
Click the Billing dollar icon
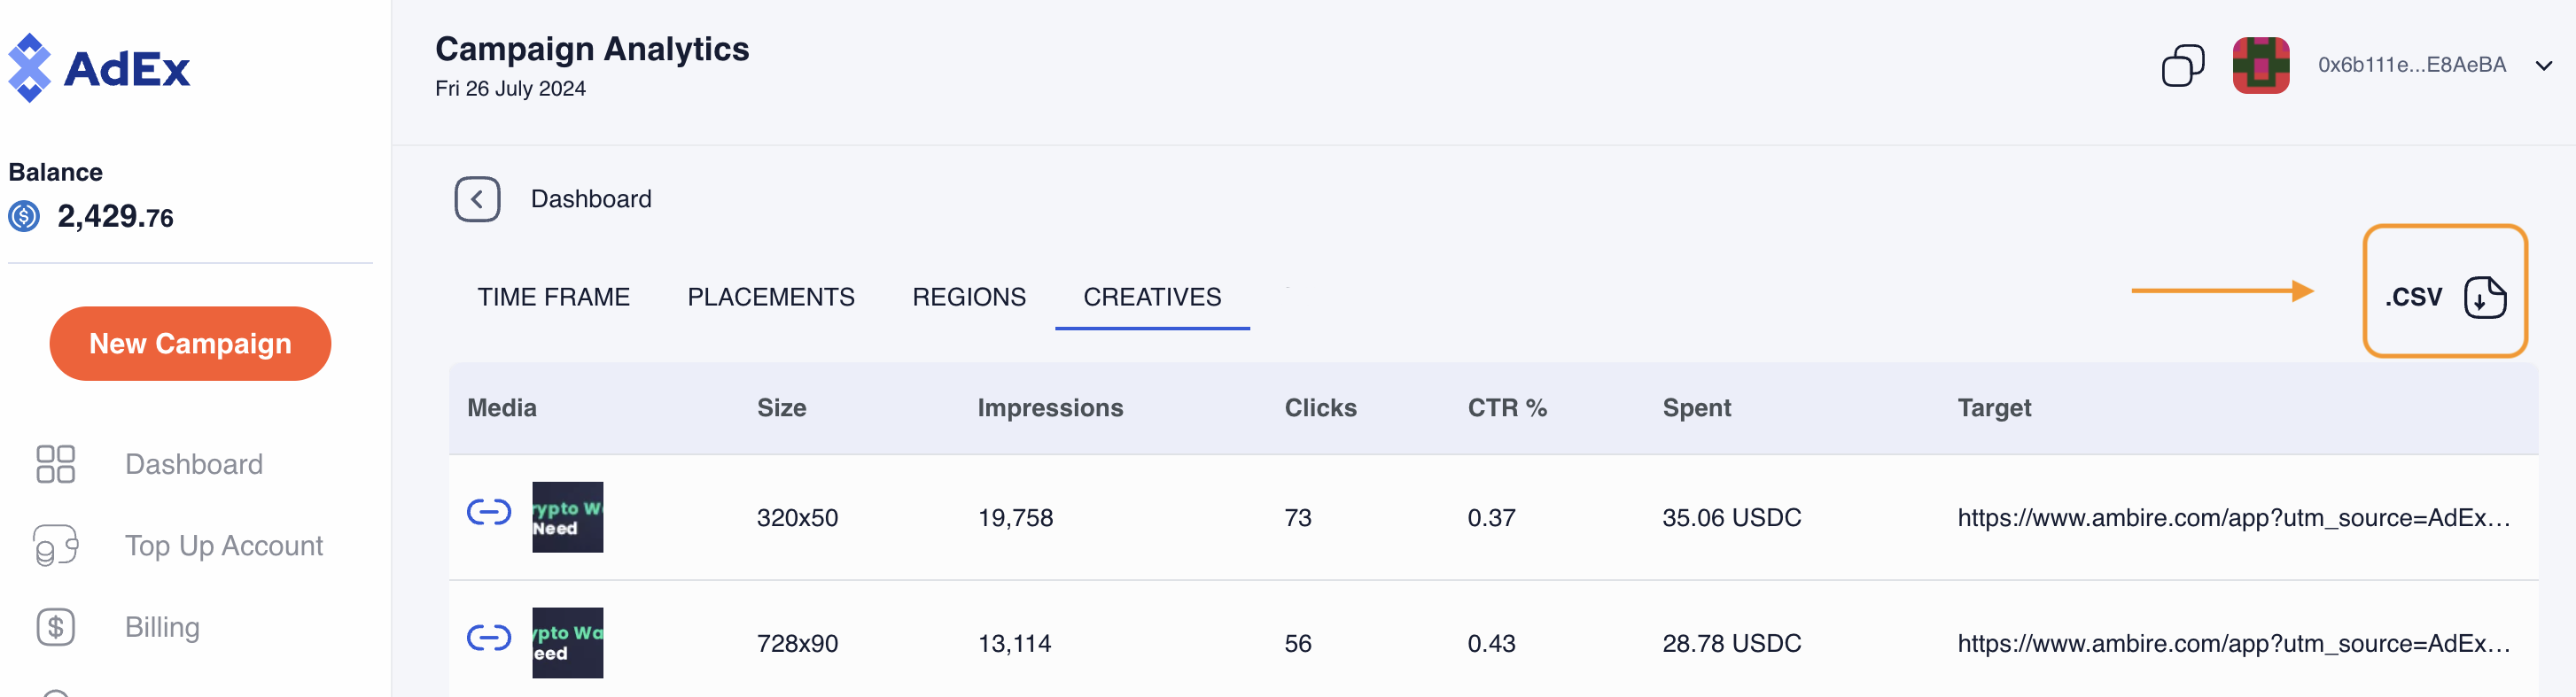pyautogui.click(x=56, y=627)
